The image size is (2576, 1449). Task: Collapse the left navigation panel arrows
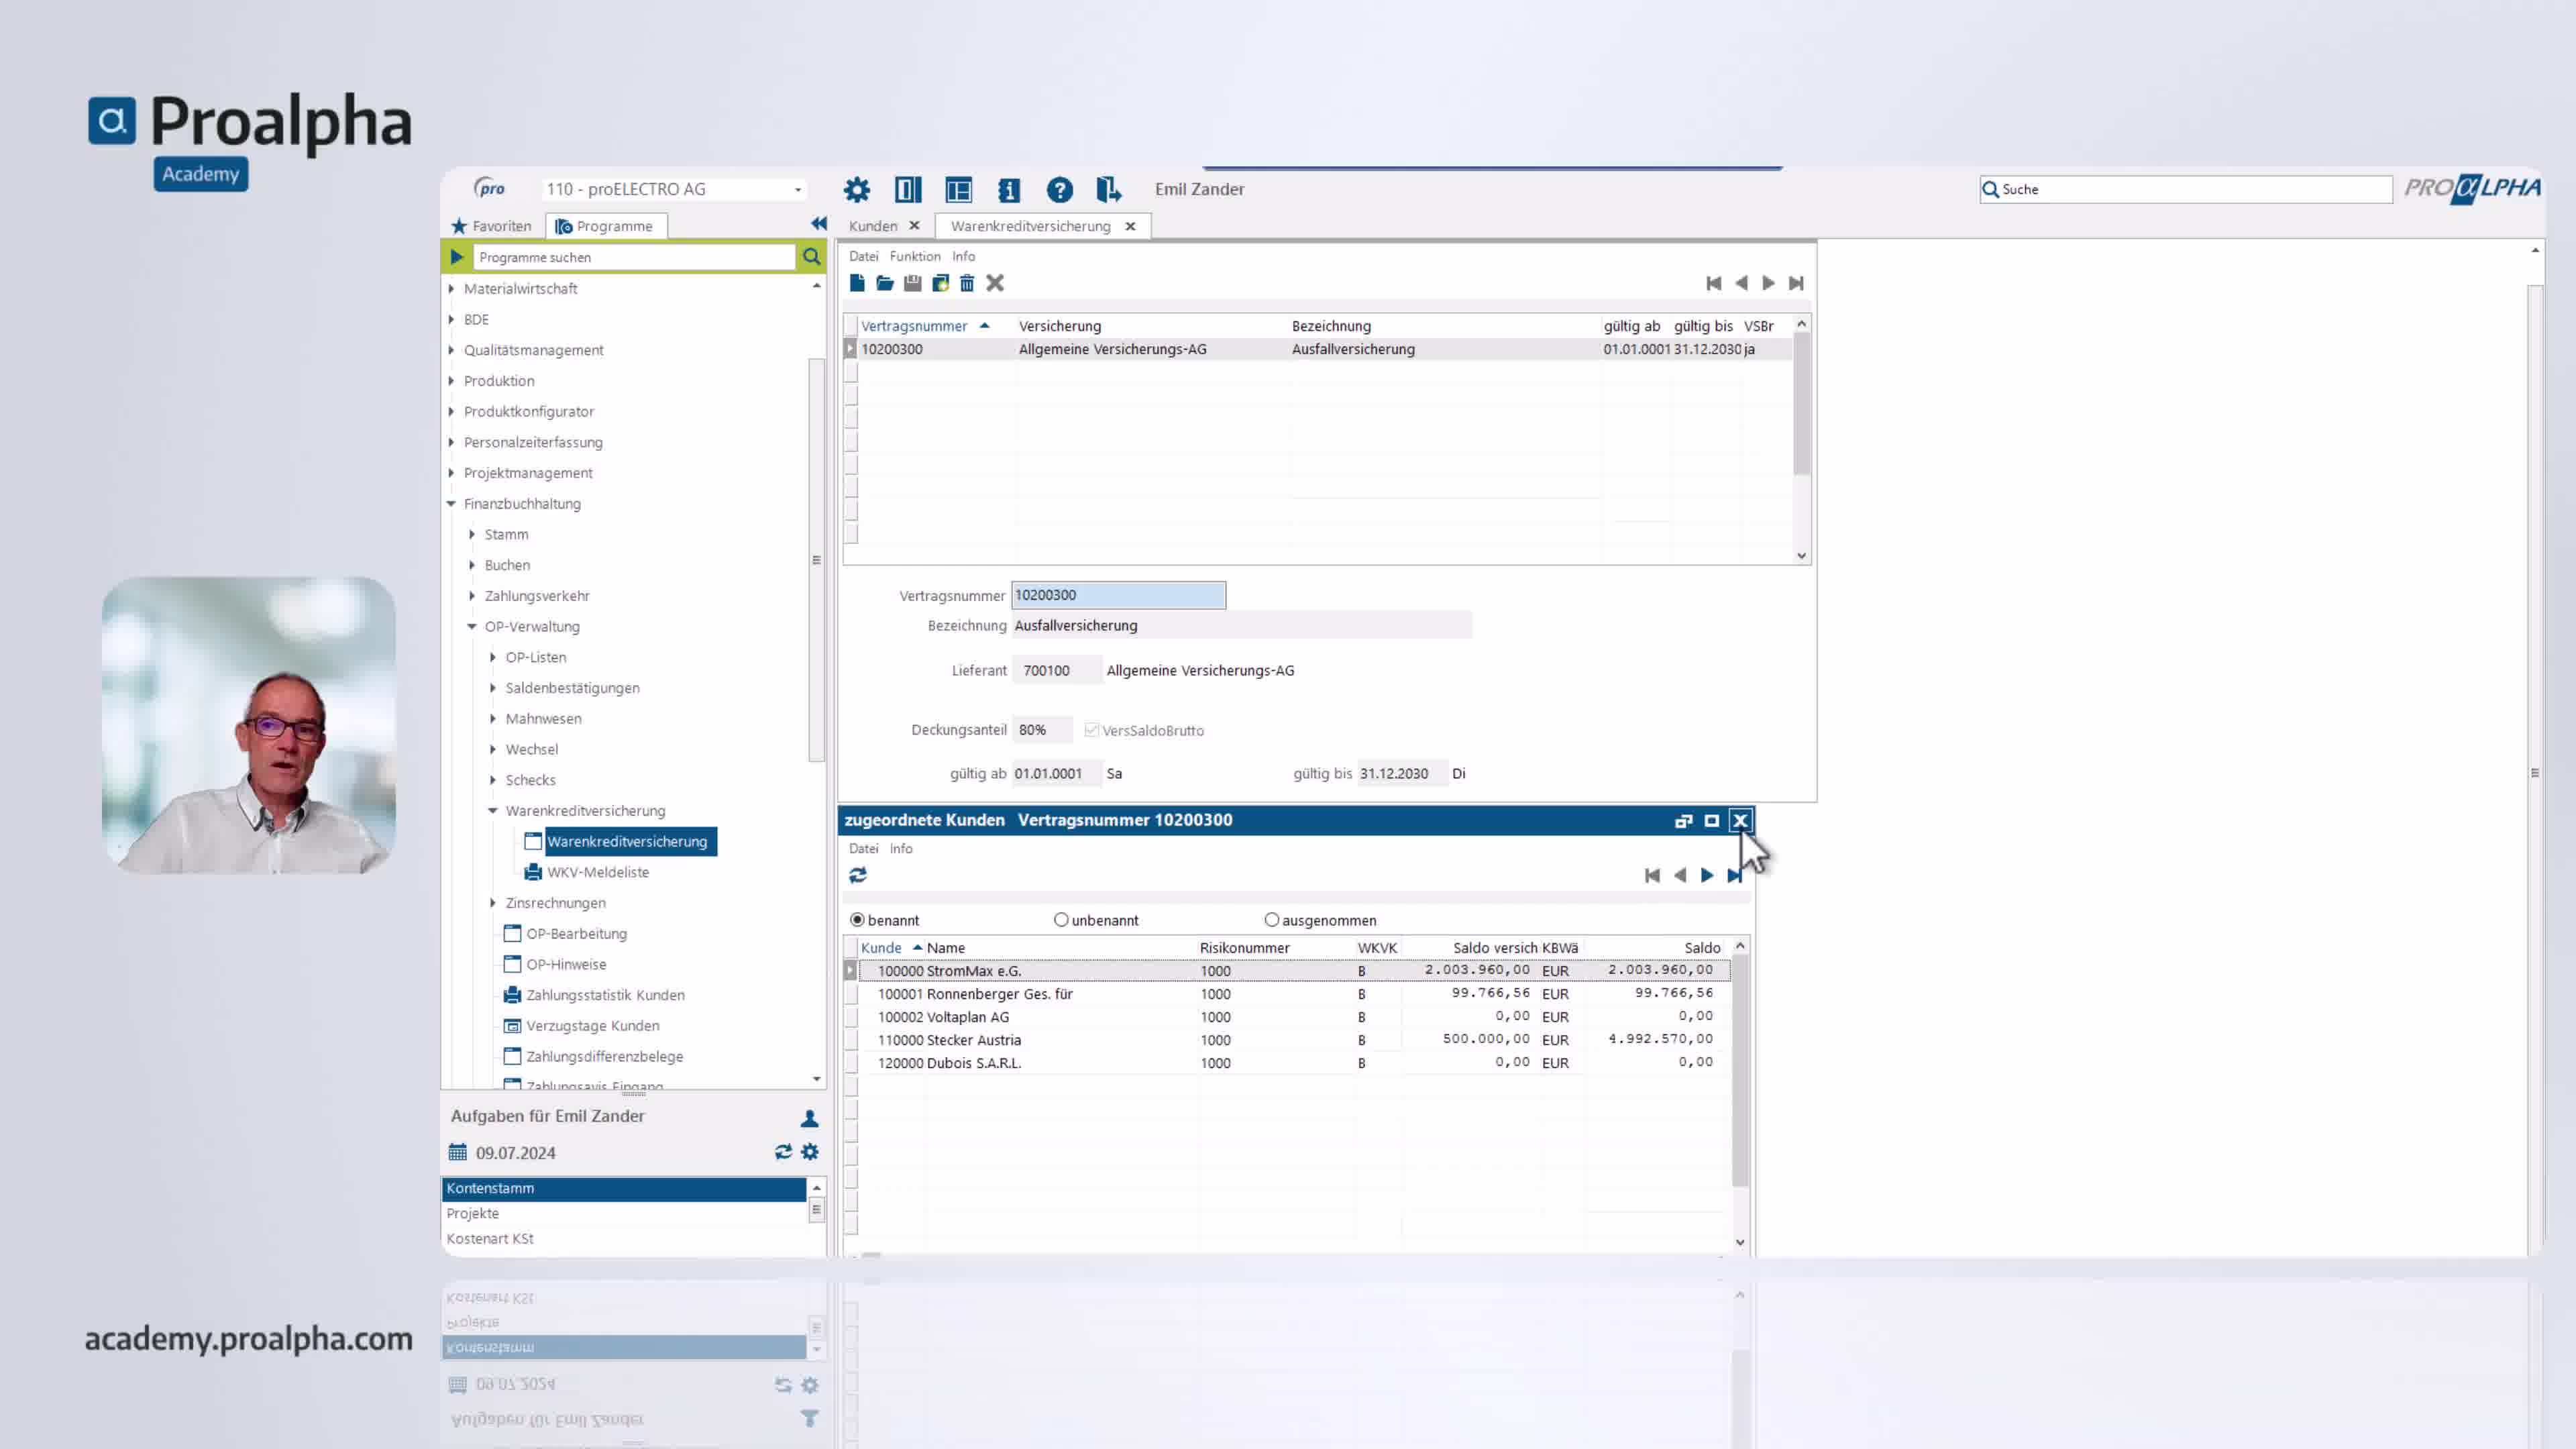pyautogui.click(x=819, y=224)
